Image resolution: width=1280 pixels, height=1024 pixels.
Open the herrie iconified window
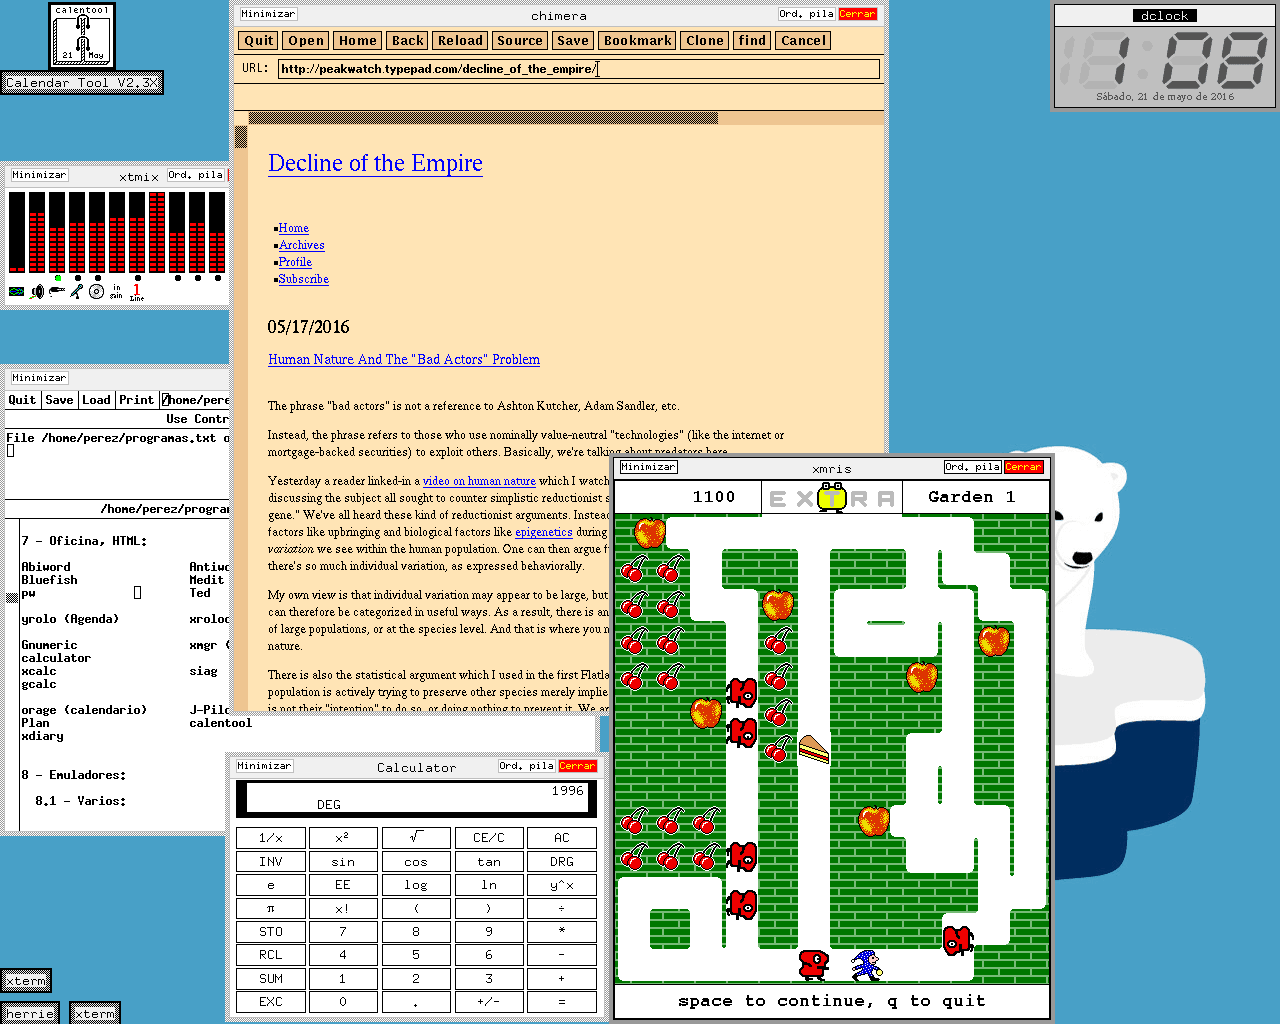pos(30,1013)
